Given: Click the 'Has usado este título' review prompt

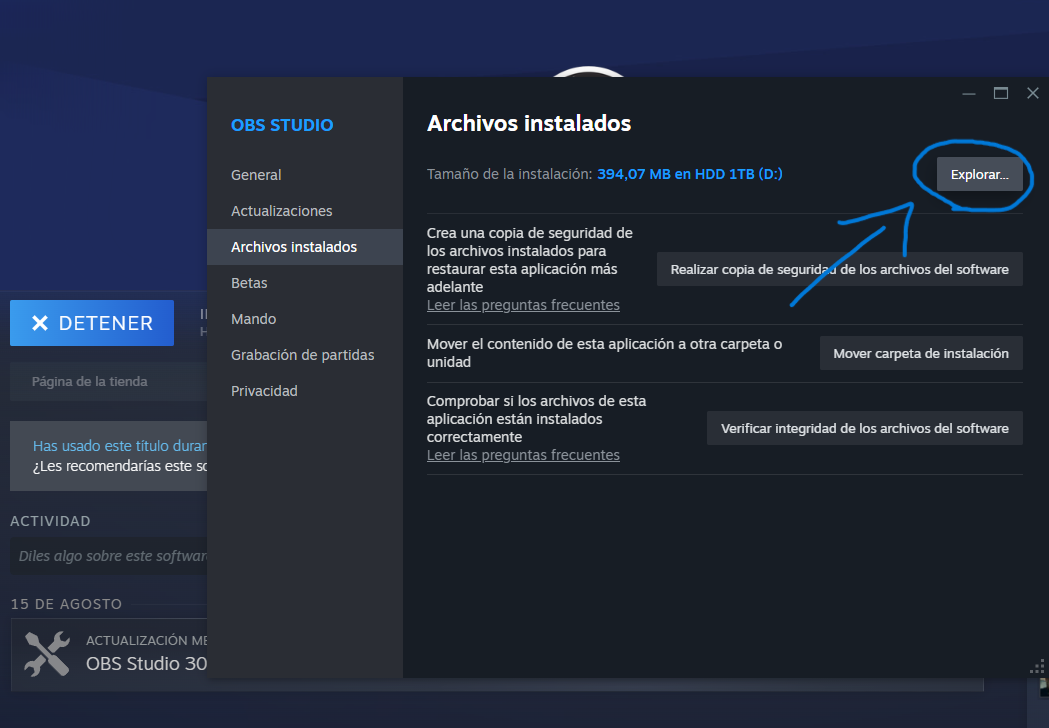Looking at the screenshot, I should 119,446.
